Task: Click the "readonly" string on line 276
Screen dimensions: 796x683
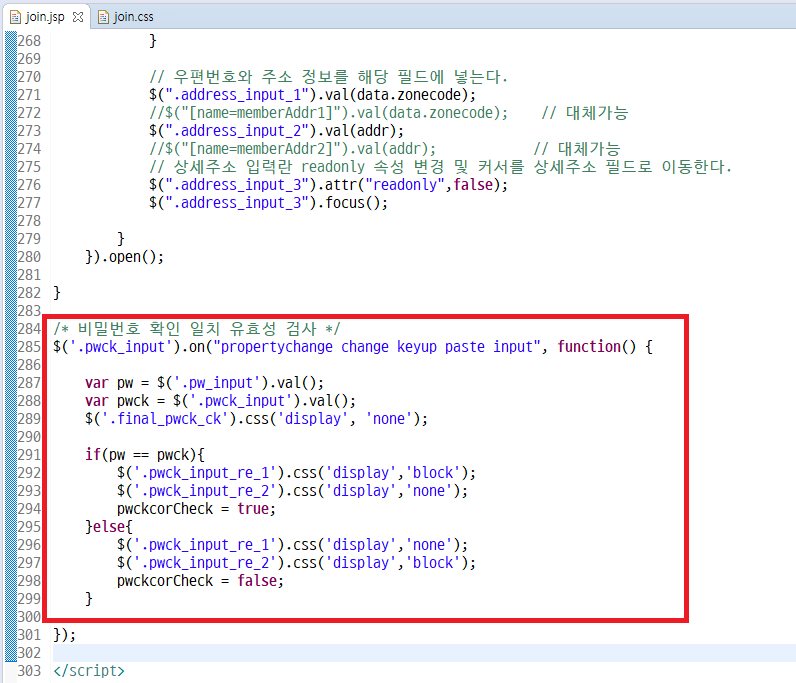Action: 405,185
